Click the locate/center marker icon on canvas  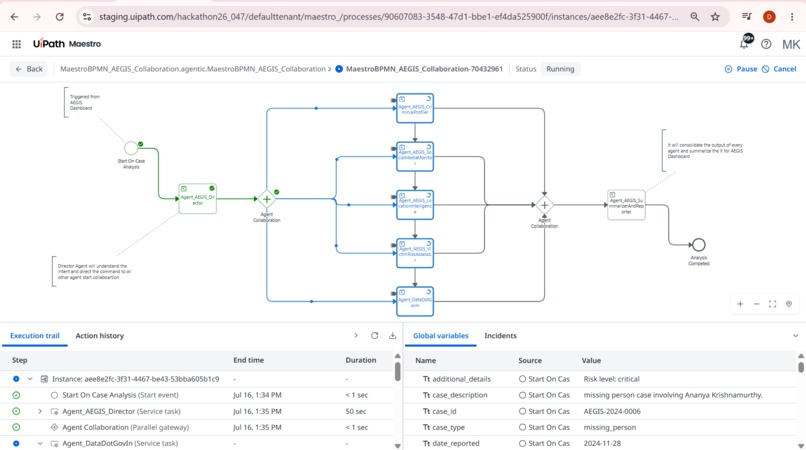(x=789, y=304)
